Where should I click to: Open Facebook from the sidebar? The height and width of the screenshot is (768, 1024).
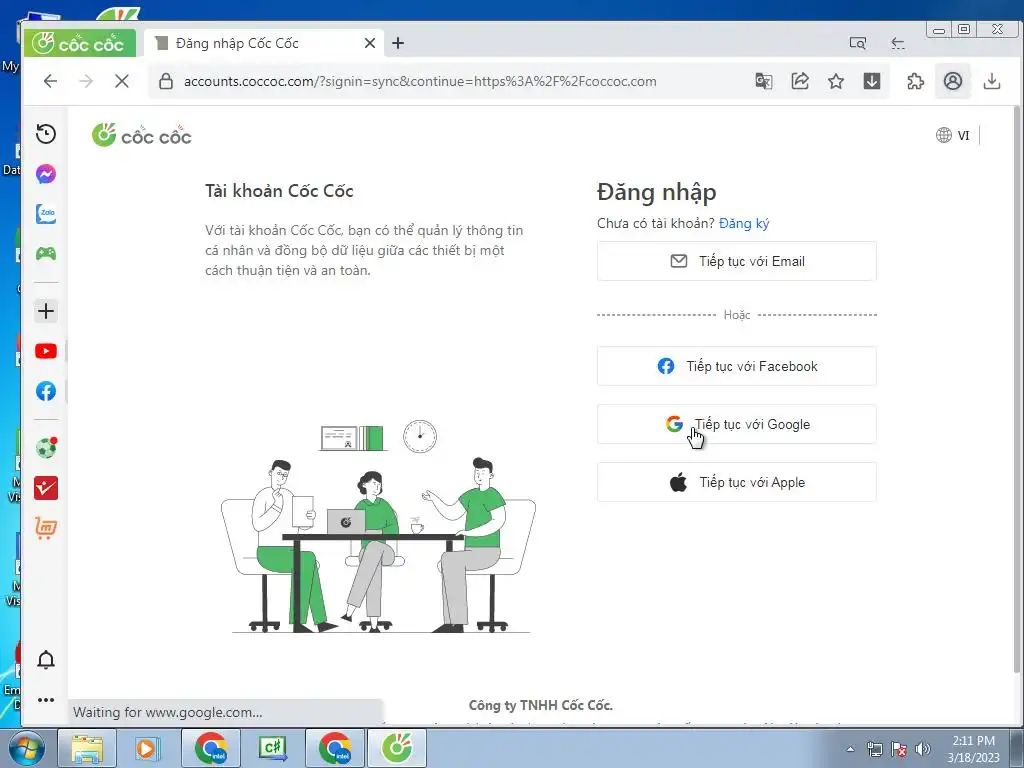46,391
